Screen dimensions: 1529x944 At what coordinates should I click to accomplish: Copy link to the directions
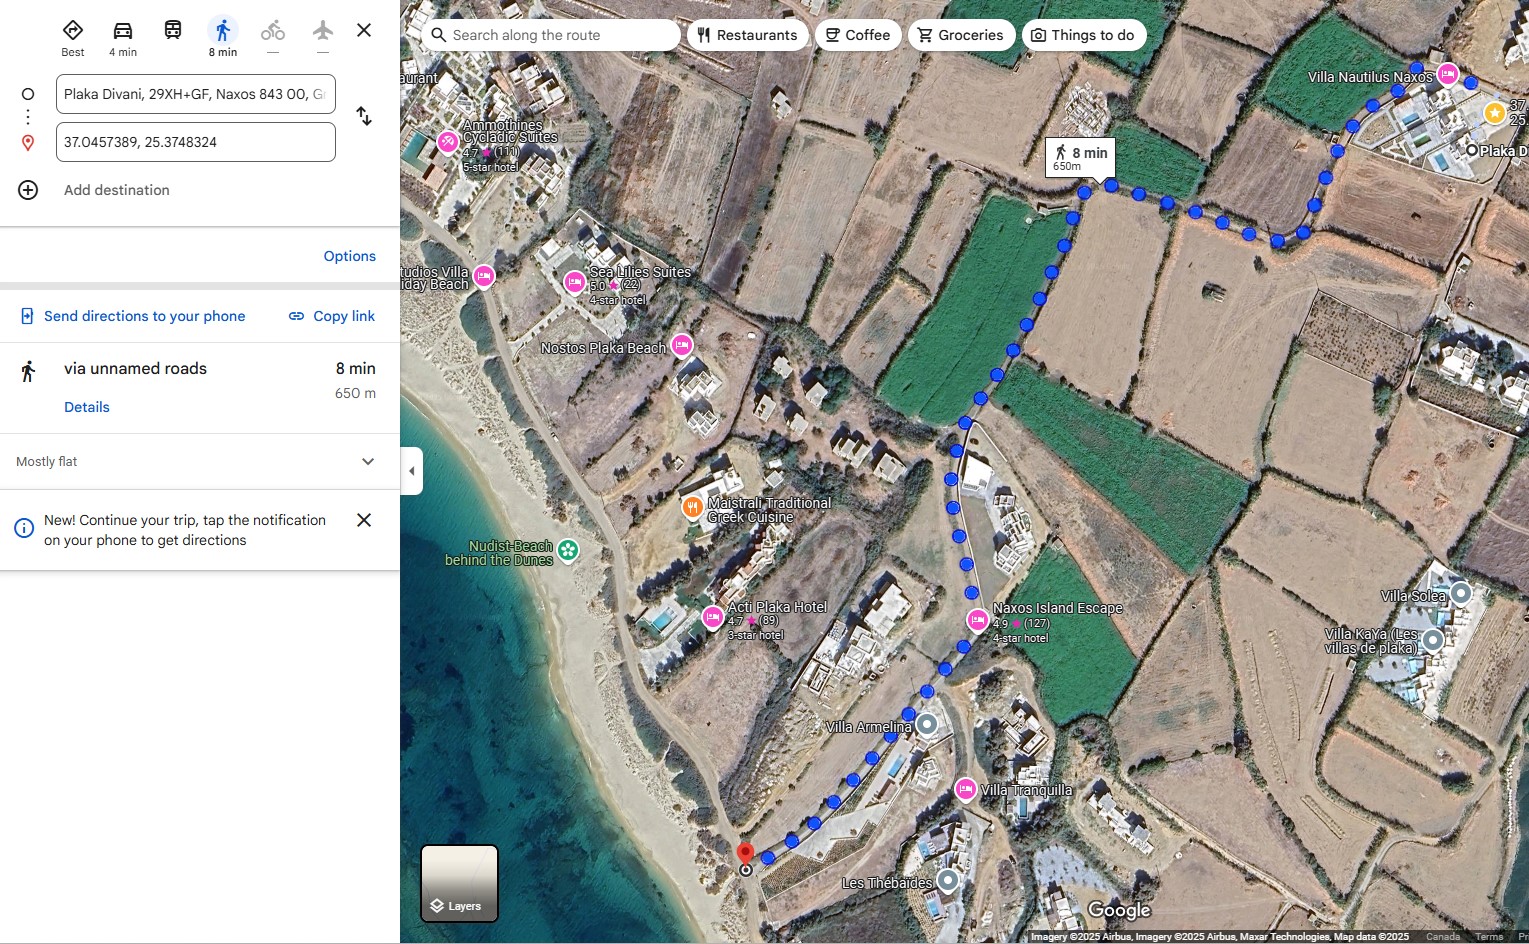332,316
